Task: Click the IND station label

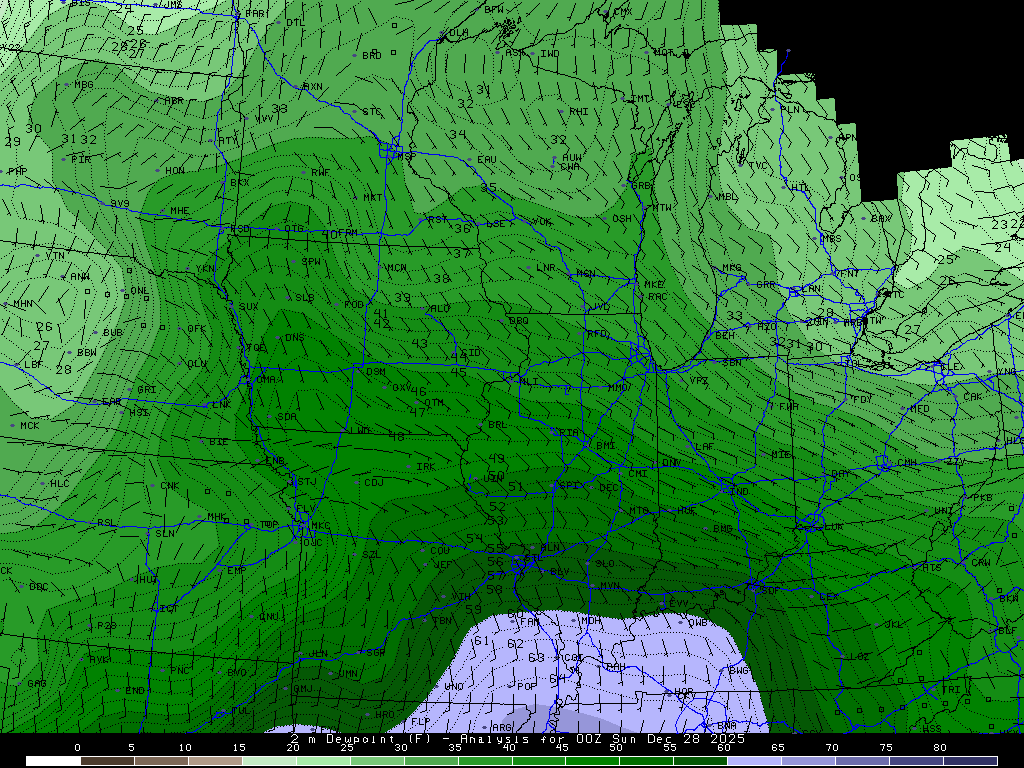Action: point(740,491)
